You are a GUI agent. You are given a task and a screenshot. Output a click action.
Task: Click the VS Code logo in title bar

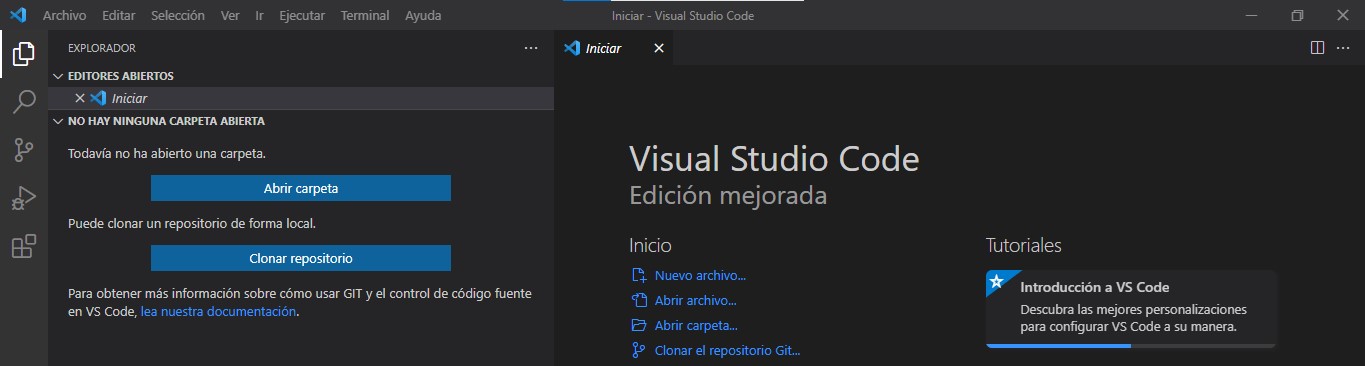pos(18,16)
